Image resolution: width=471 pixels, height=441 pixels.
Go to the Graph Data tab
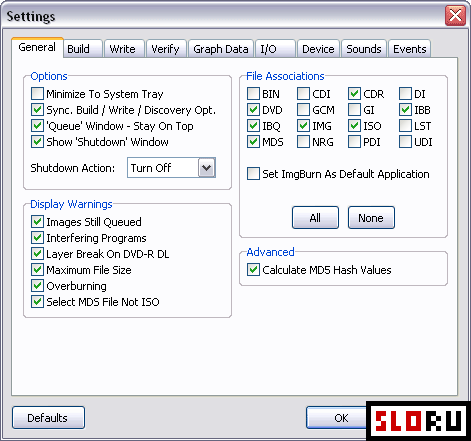point(221,49)
